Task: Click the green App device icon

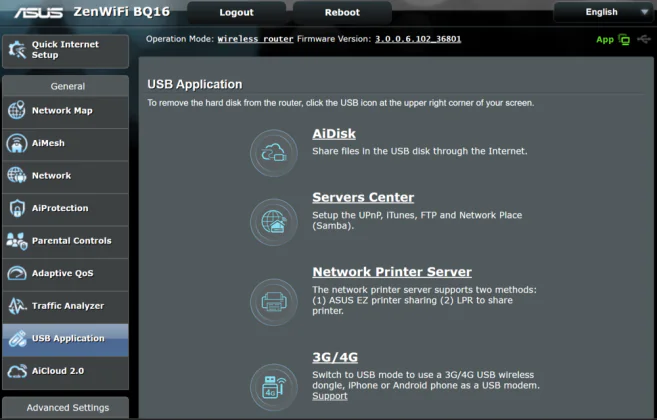Action: [624, 39]
